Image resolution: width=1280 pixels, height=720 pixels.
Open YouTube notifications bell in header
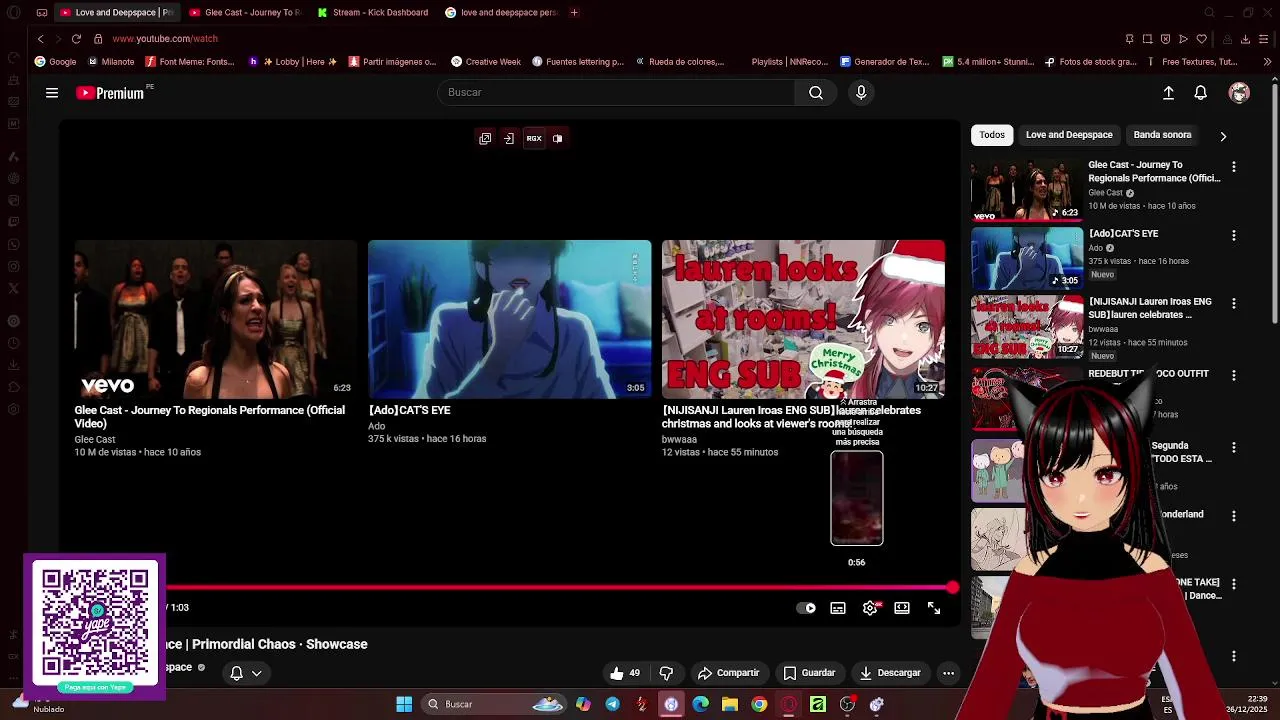pos(1201,93)
